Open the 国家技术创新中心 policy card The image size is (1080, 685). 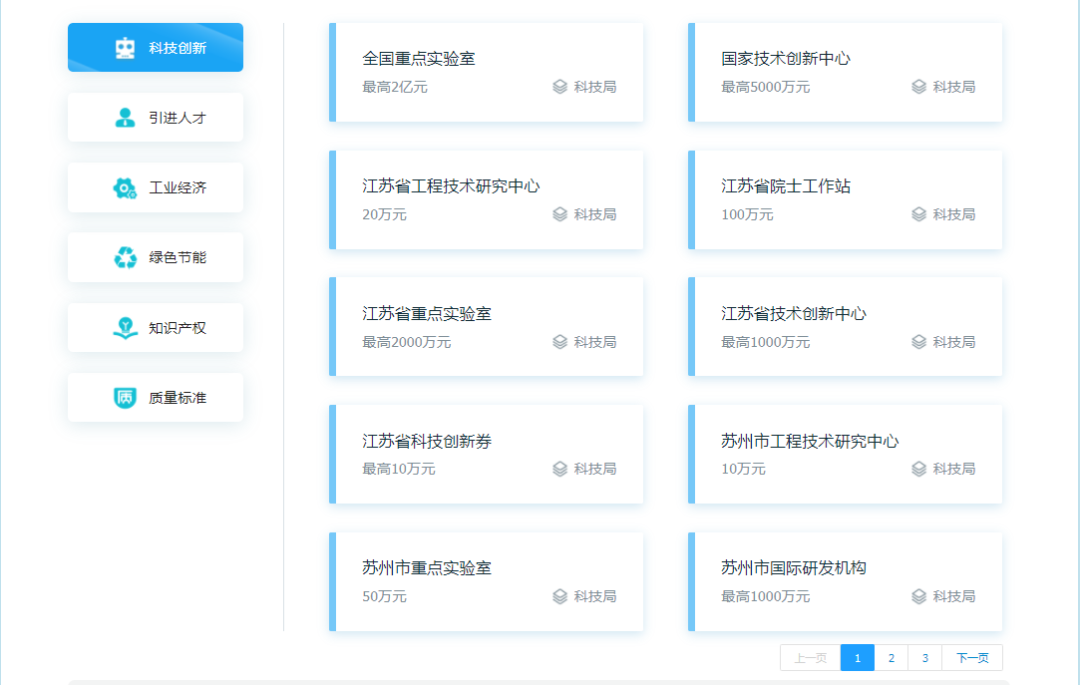point(845,72)
